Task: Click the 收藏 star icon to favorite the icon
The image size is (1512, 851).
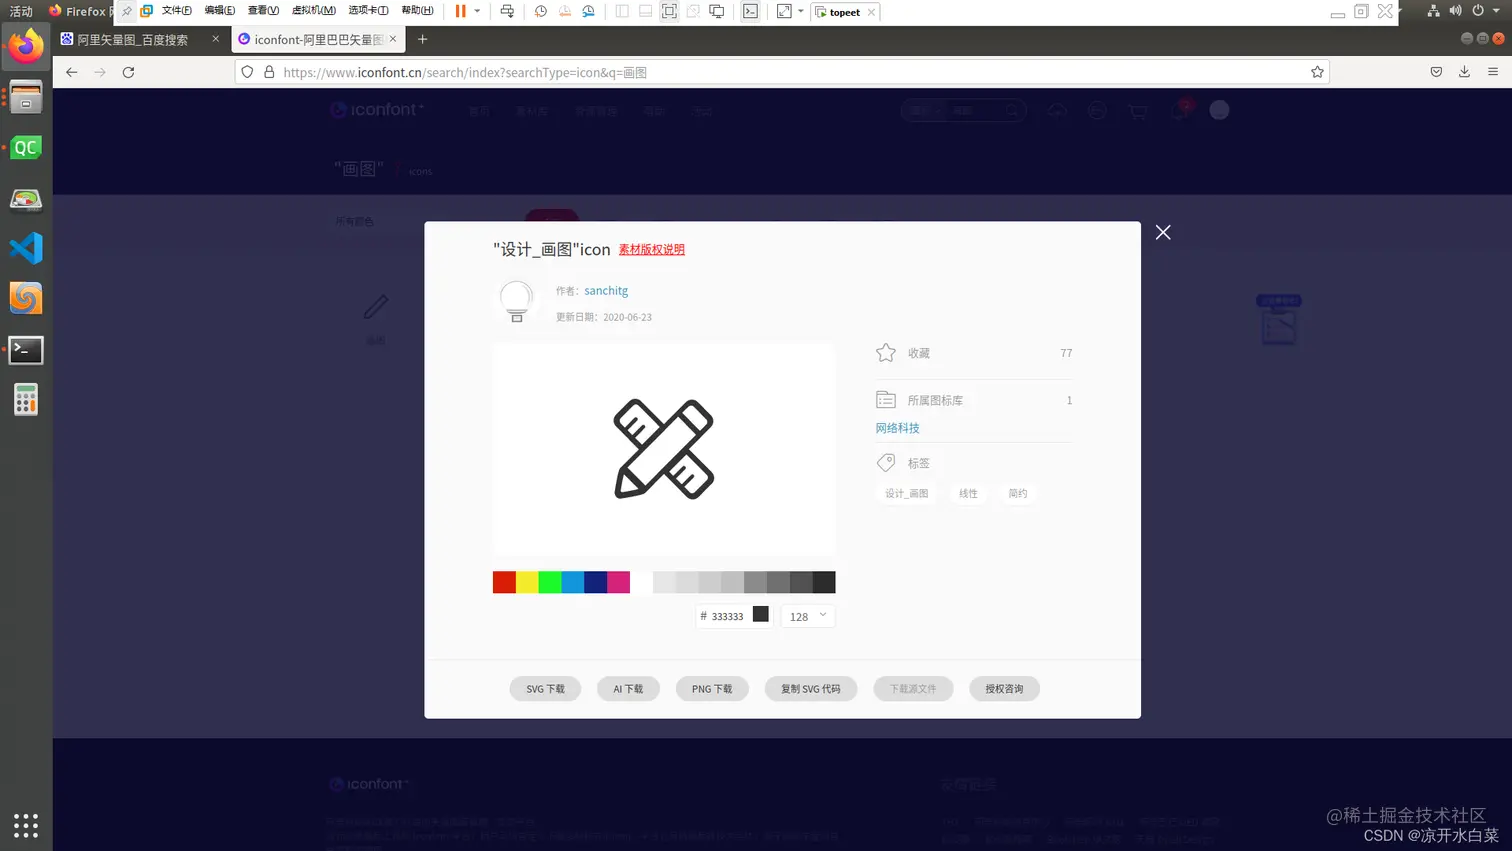Action: click(885, 353)
